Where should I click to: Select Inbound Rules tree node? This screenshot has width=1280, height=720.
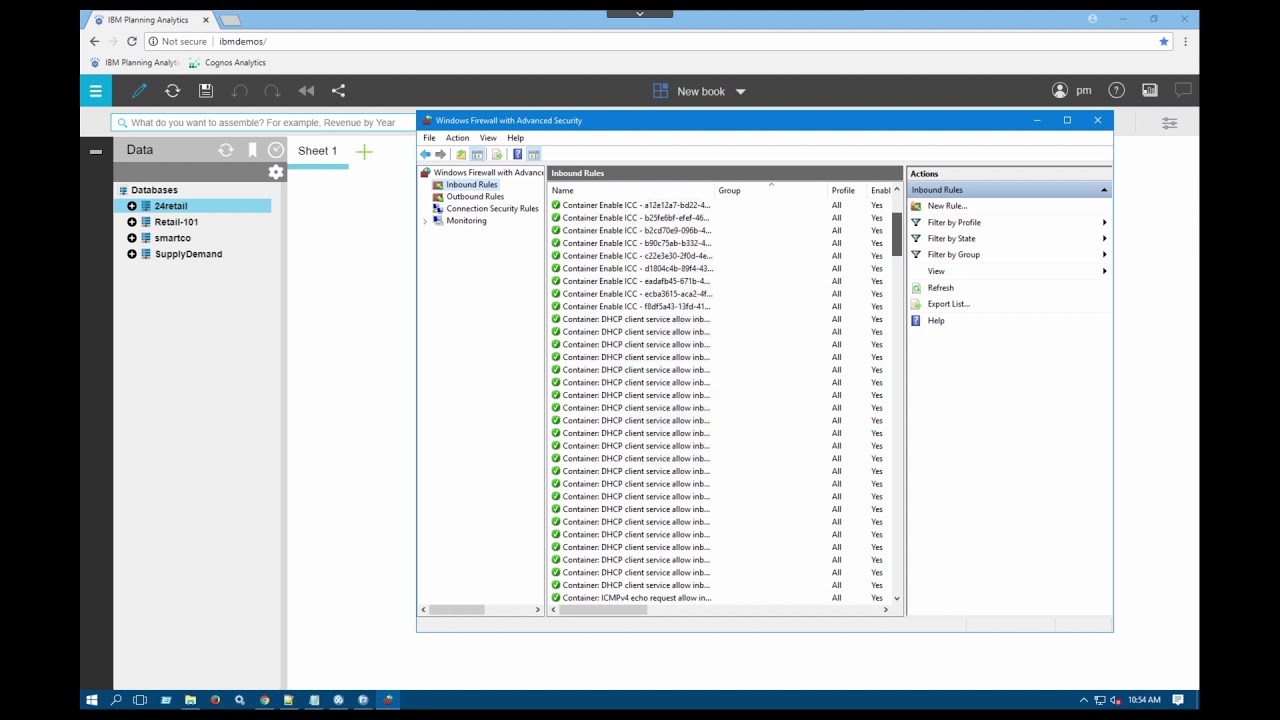[471, 185]
